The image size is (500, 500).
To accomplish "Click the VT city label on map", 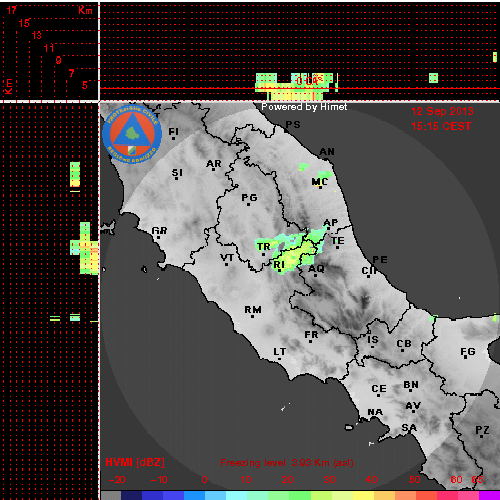I will [227, 258].
